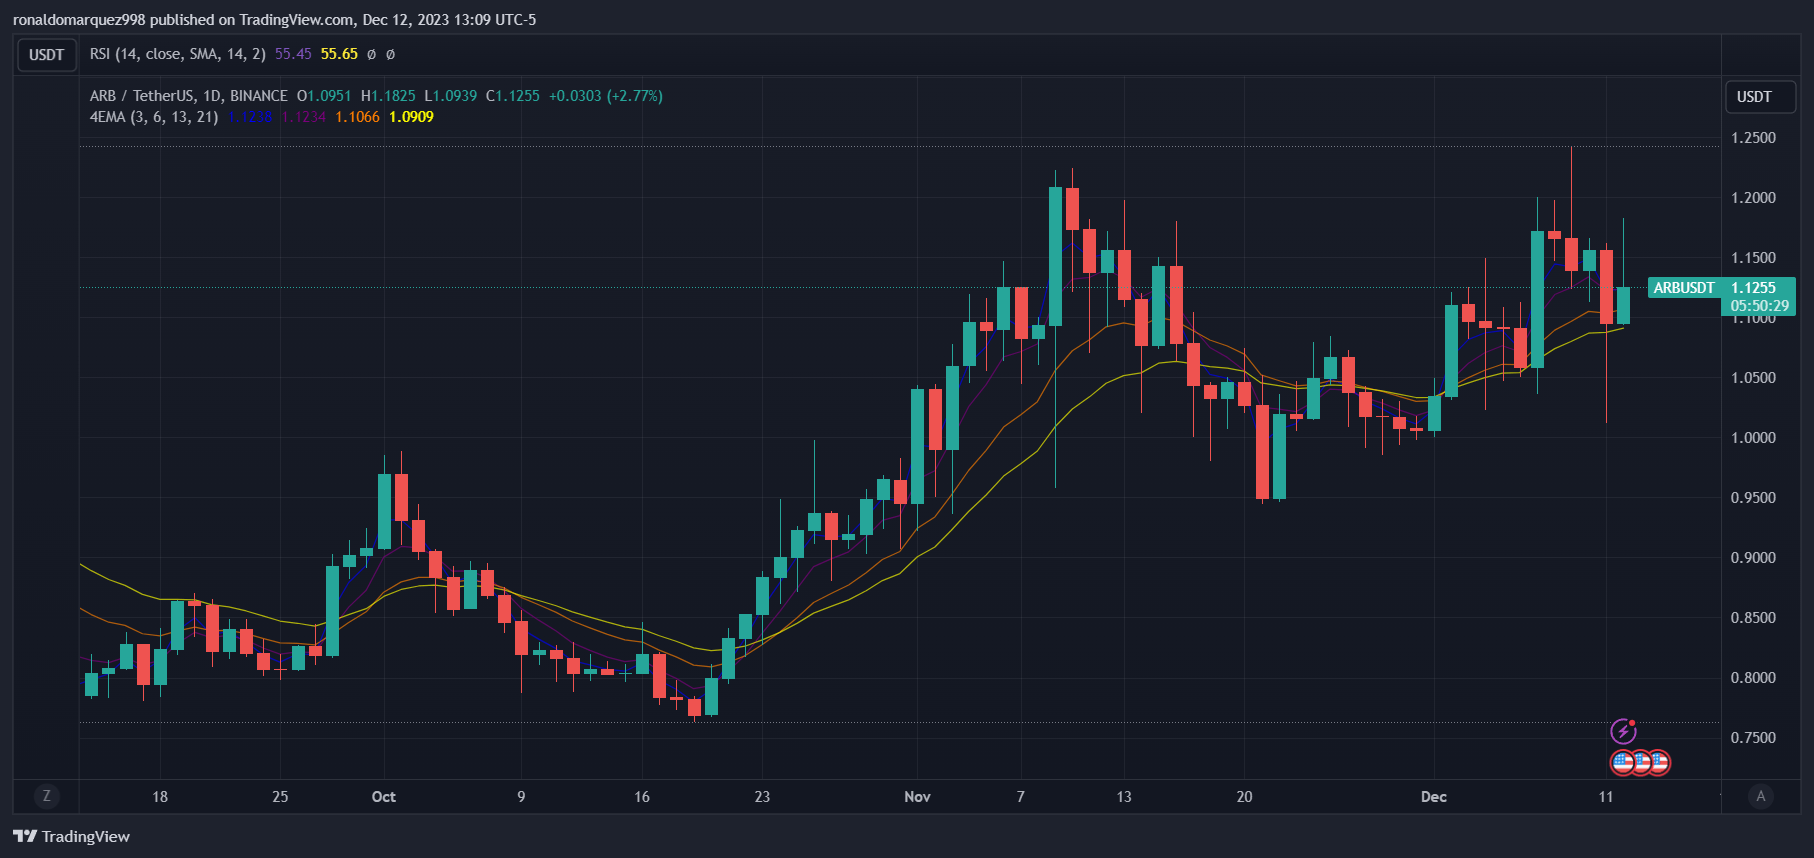
Task: Click the TradingView logo in the footer
Action: 72,836
